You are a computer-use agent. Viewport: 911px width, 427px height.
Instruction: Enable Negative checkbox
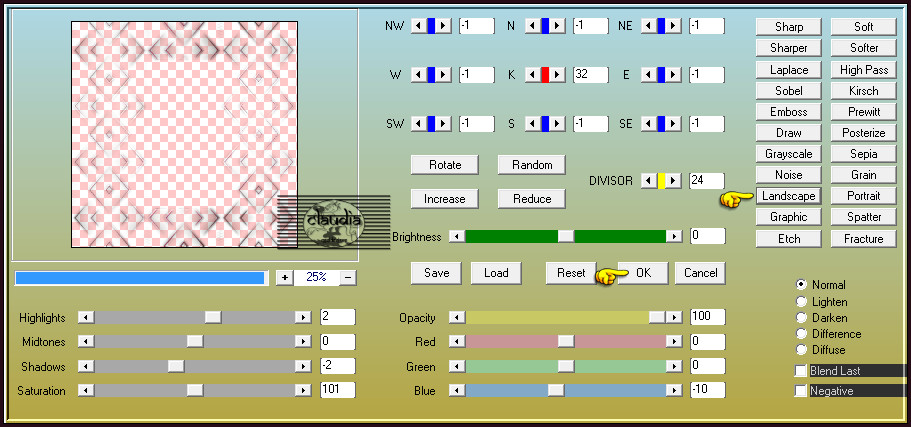pos(801,391)
